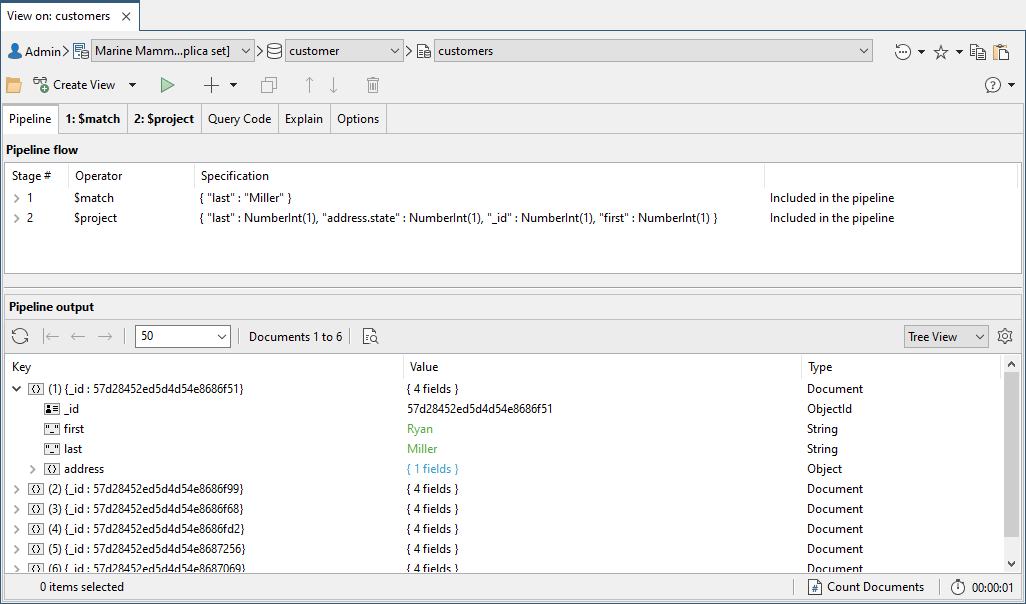Expand the address object field
Image resolution: width=1026 pixels, height=604 pixels.
[32, 469]
